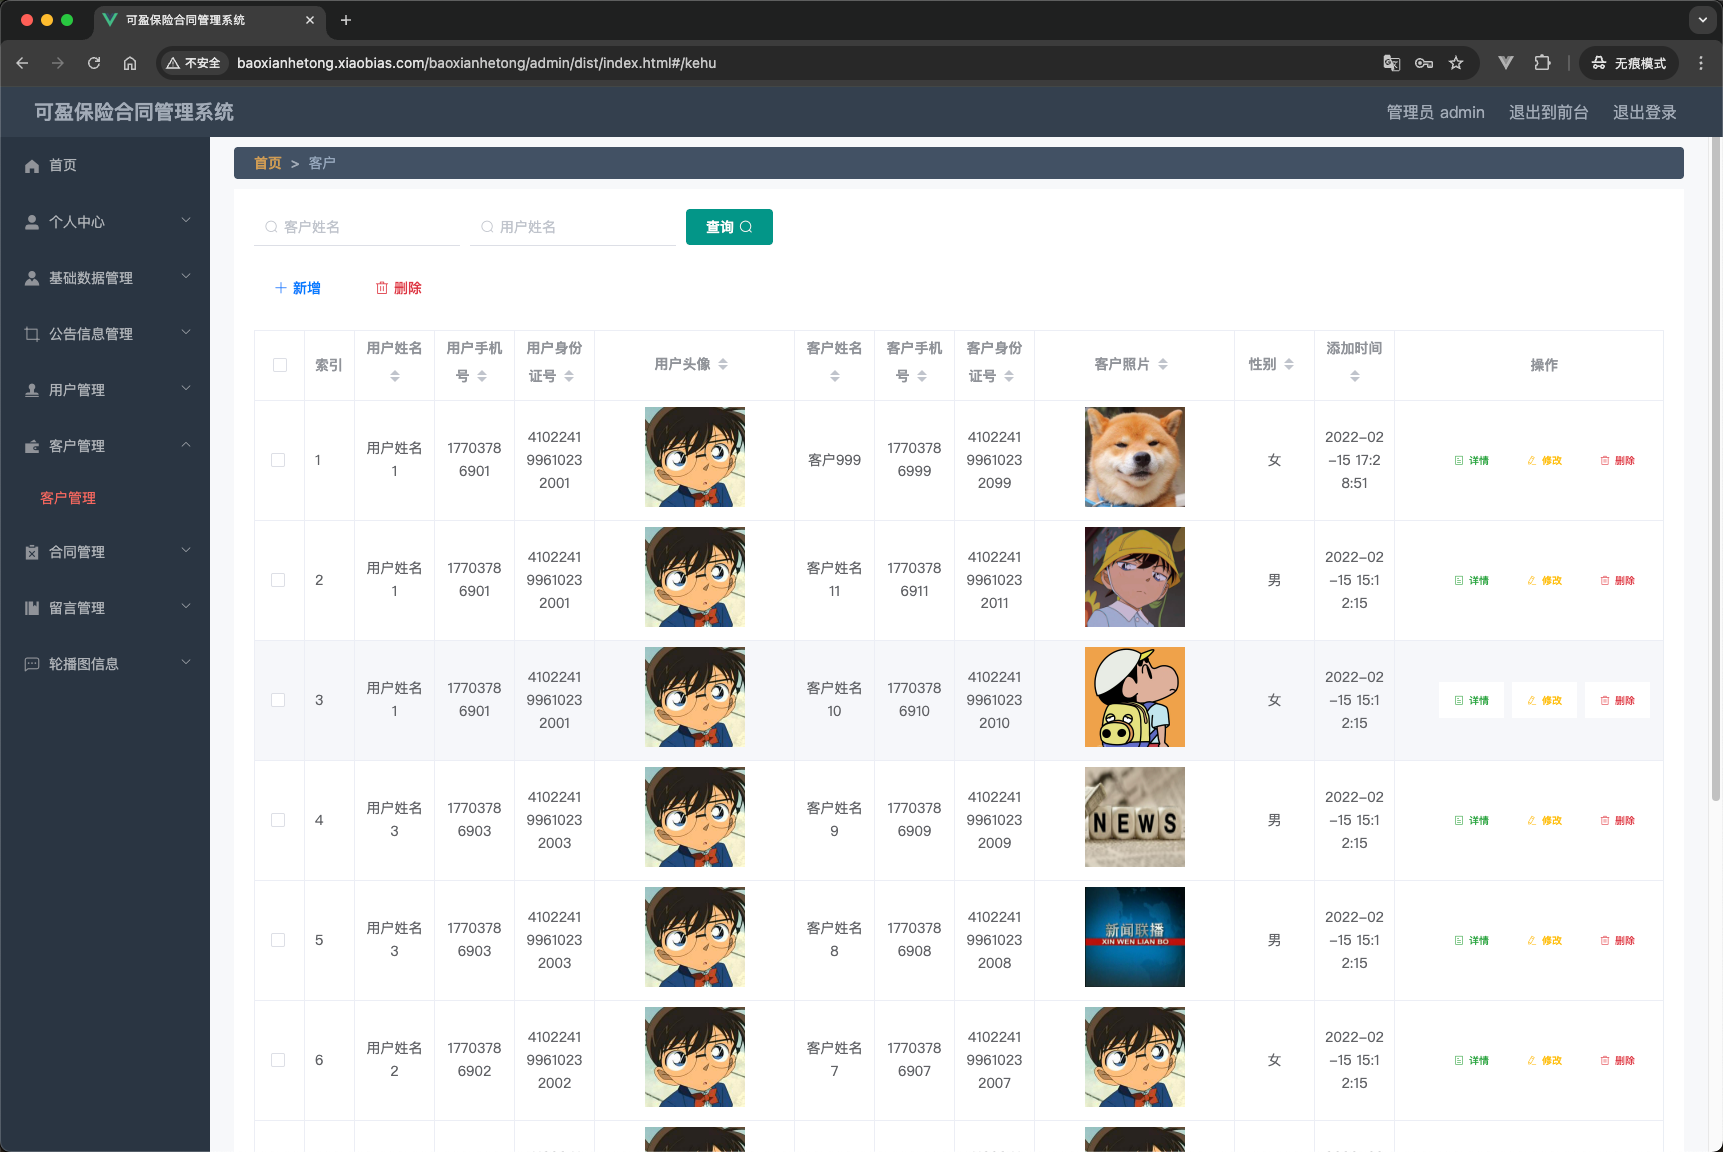The image size is (1723, 1152).
Task: Expand 合同管理 menu chevron
Action: click(186, 551)
